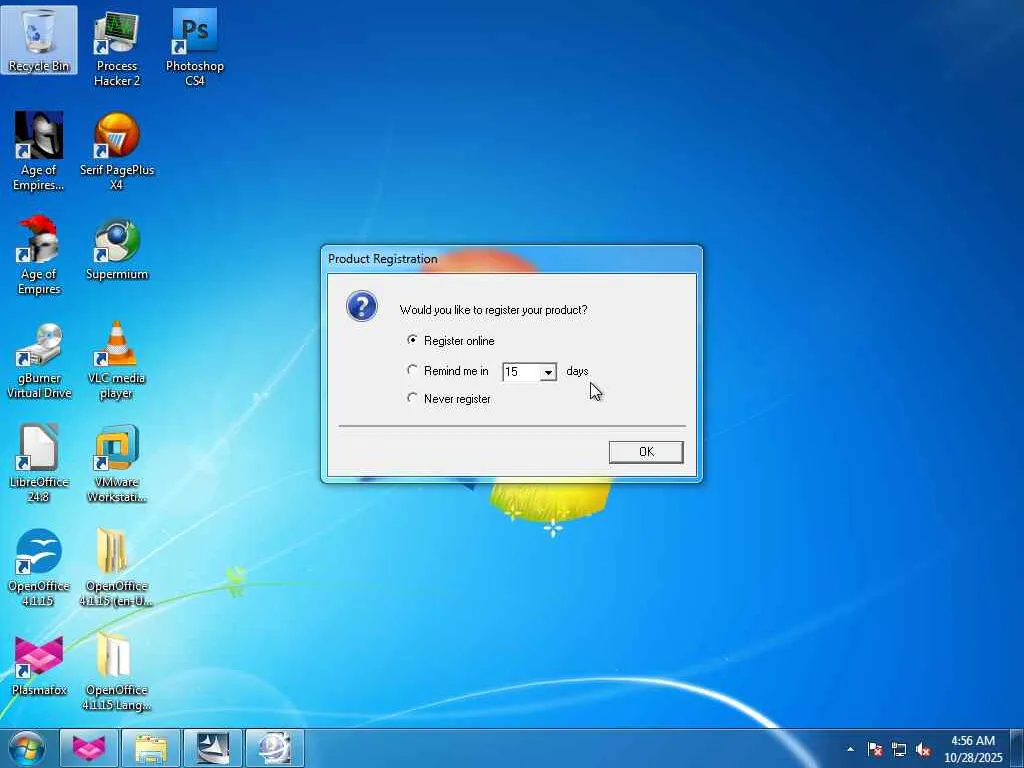Click the Product Registration title bar
The width and height of the screenshot is (1024, 768).
click(511, 259)
